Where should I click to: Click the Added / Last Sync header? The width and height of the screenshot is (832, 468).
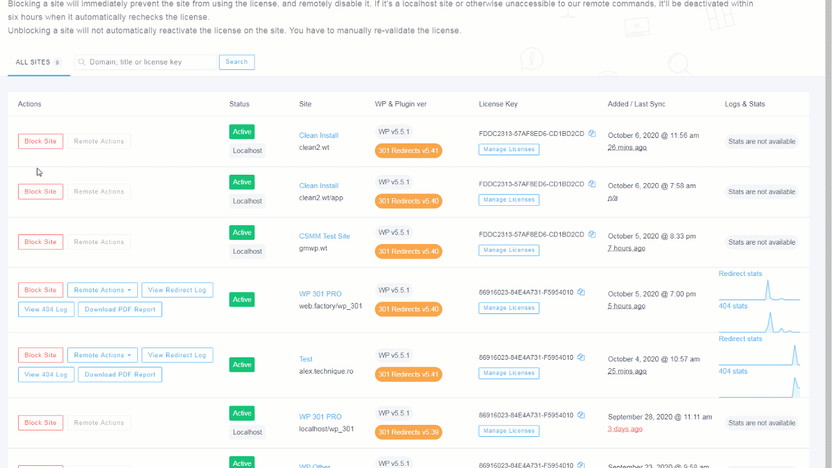tap(636, 104)
